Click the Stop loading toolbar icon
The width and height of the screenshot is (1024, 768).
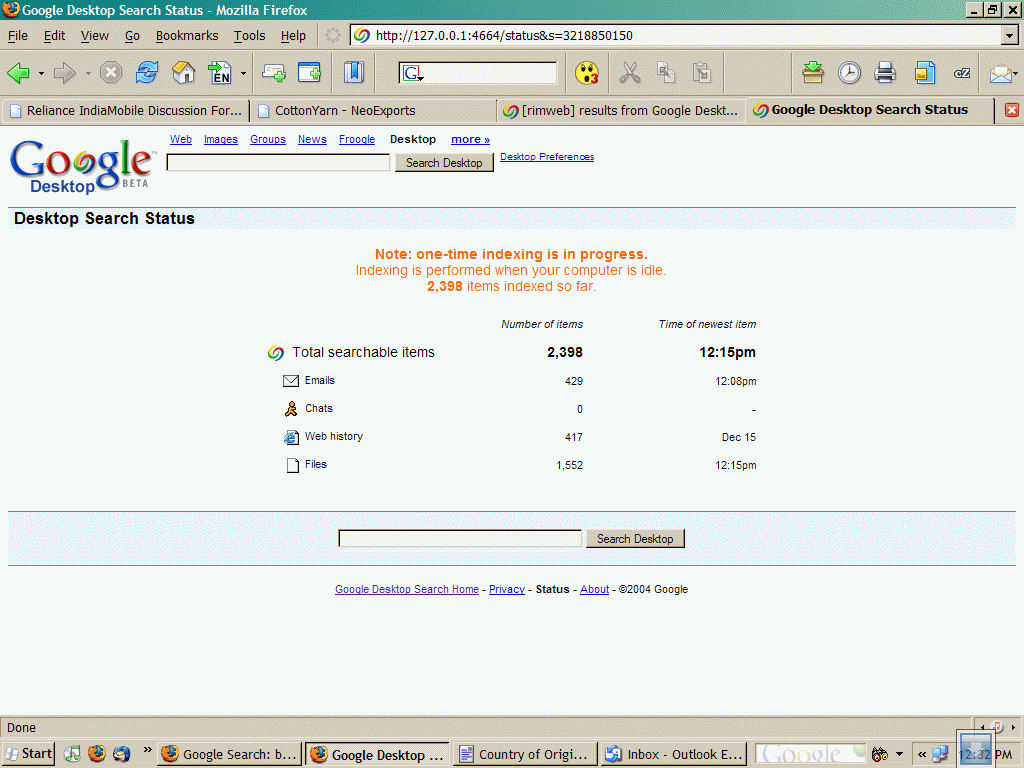[111, 72]
